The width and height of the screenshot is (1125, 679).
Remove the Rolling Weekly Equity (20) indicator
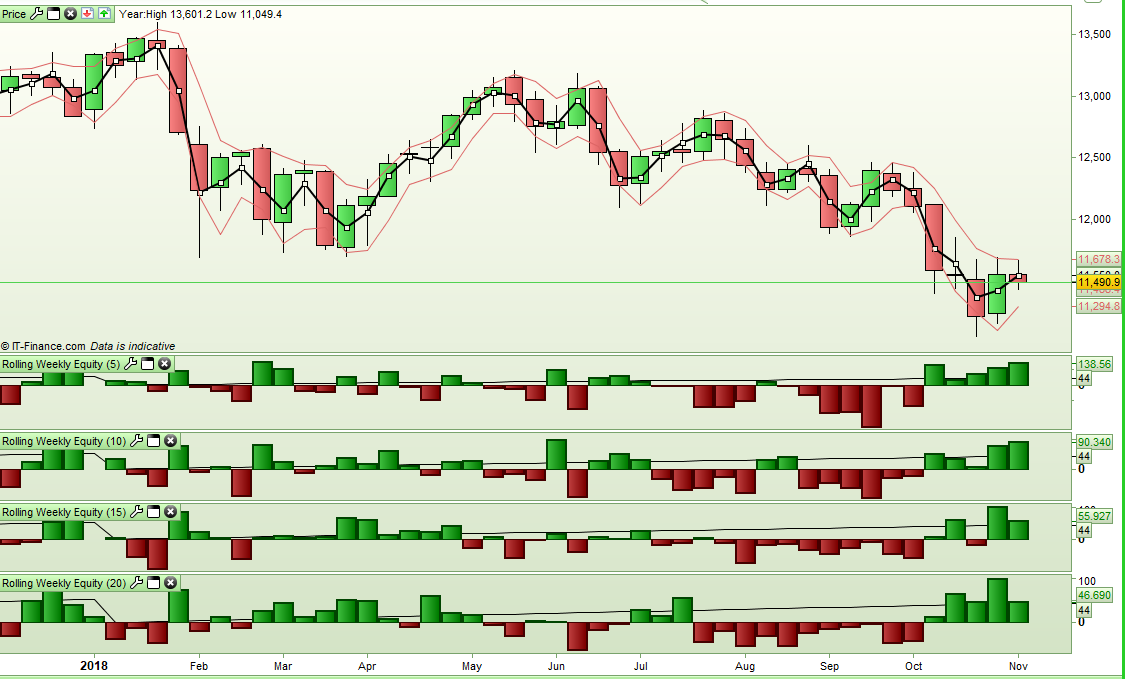(169, 583)
